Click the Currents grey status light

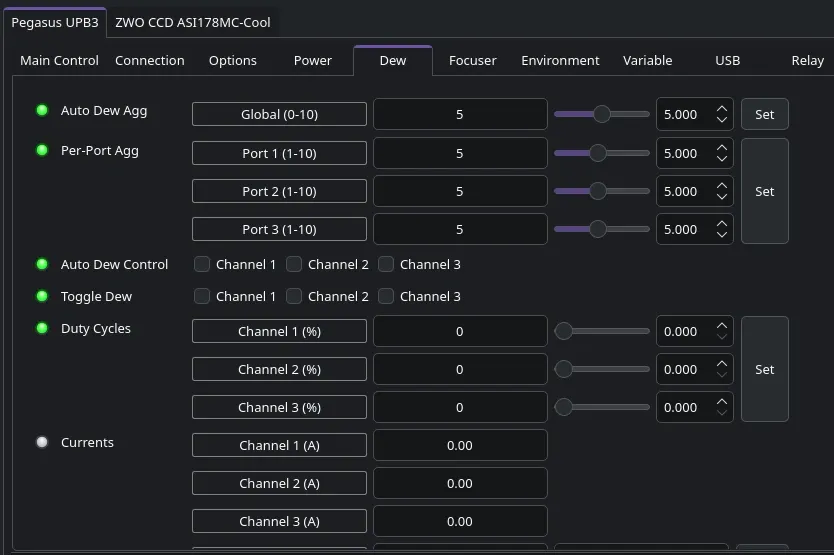(42, 442)
